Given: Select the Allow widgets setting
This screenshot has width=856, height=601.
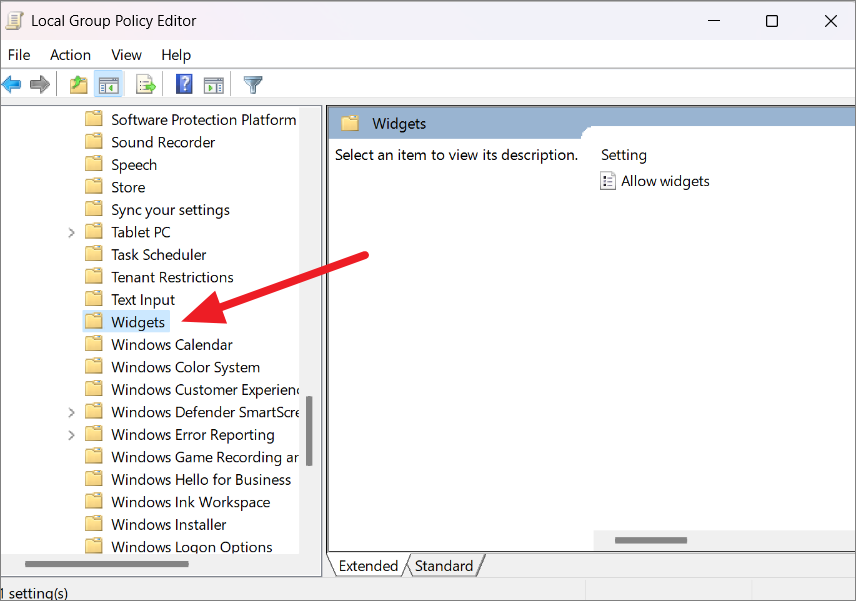Looking at the screenshot, I should [665, 181].
